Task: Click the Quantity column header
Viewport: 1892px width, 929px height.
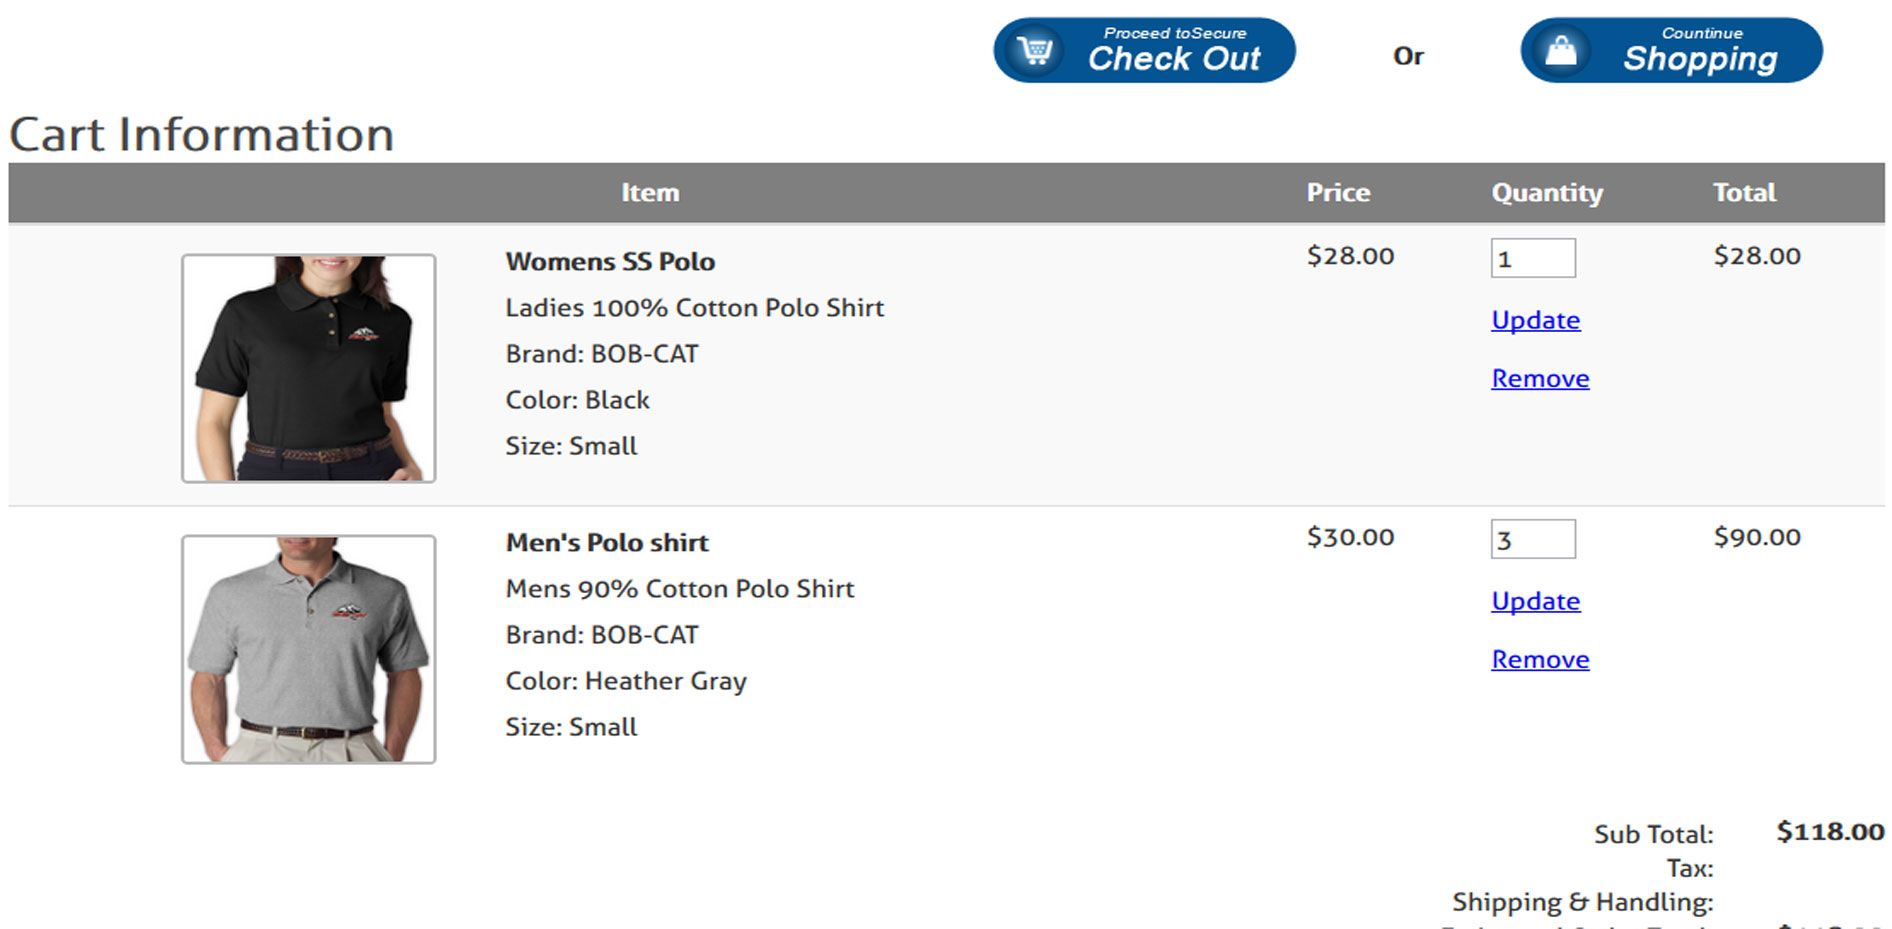Action: (1547, 193)
